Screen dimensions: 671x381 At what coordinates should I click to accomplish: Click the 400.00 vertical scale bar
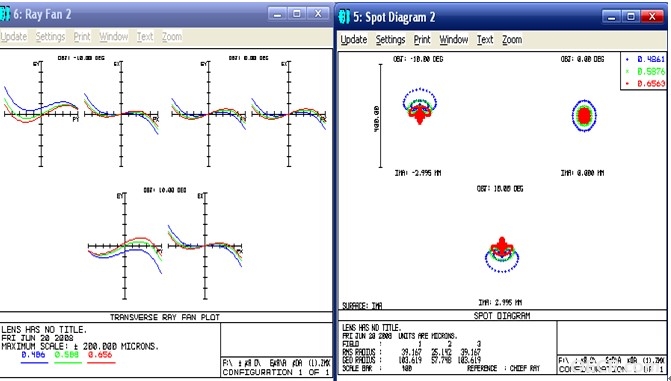coord(380,116)
